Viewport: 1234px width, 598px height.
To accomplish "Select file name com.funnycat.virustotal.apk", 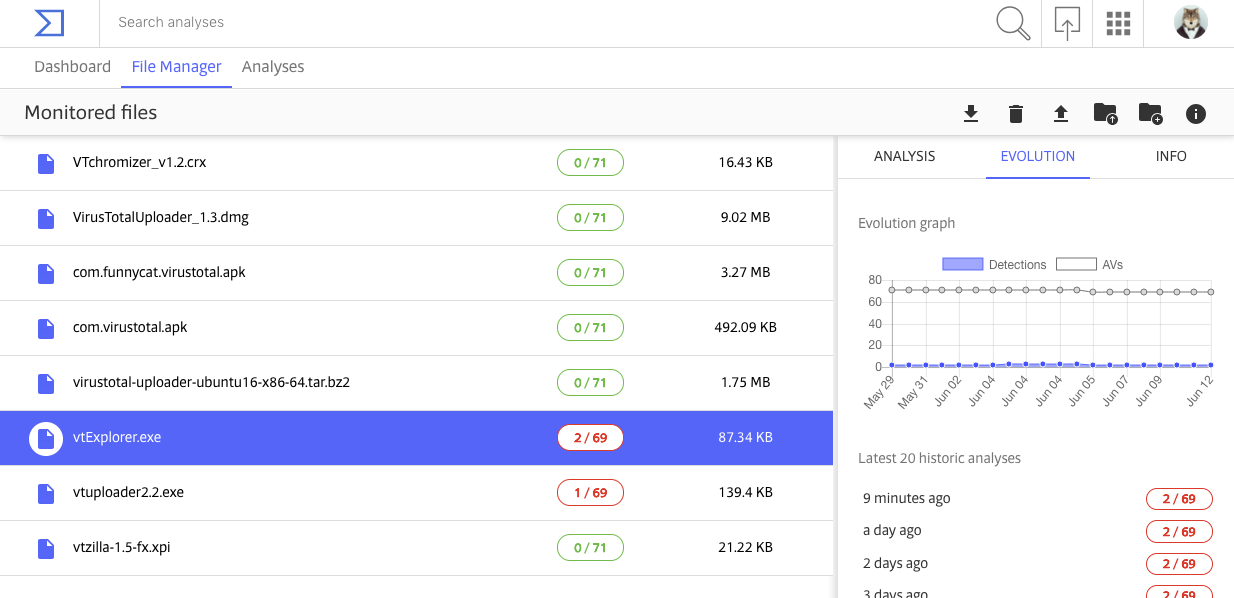I will 160,272.
